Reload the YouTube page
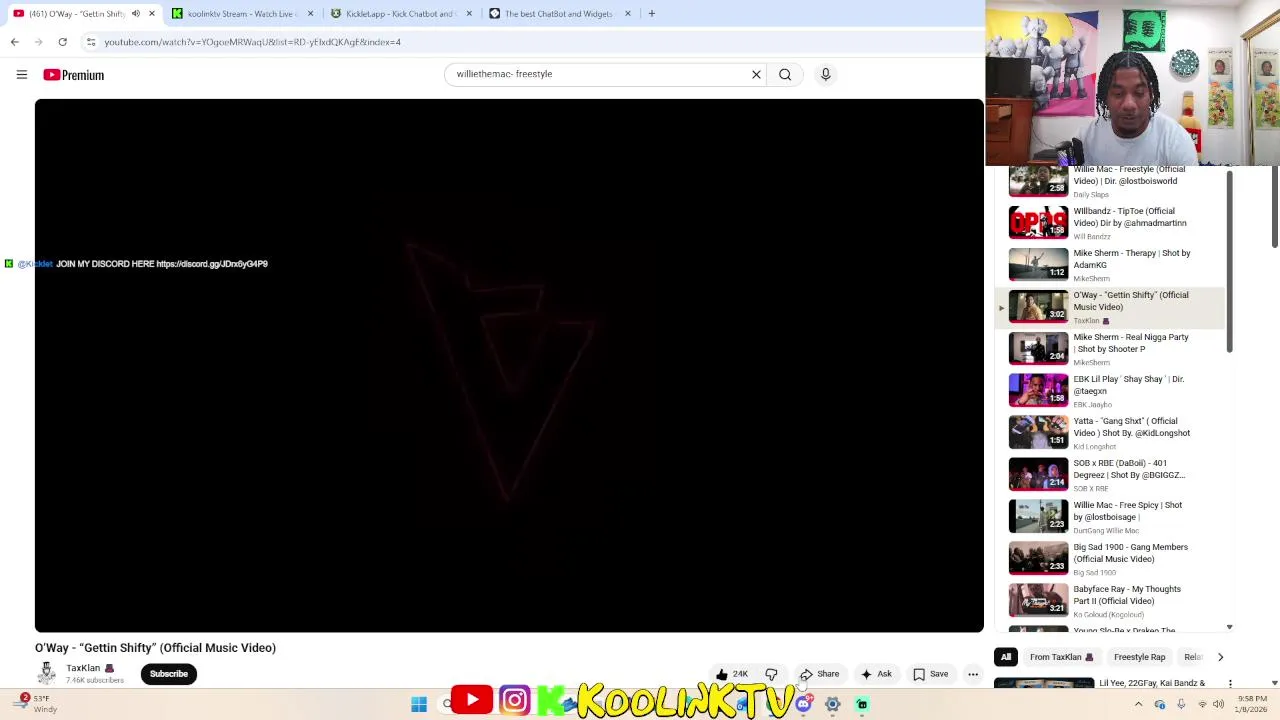1280x720 pixels. (62, 42)
